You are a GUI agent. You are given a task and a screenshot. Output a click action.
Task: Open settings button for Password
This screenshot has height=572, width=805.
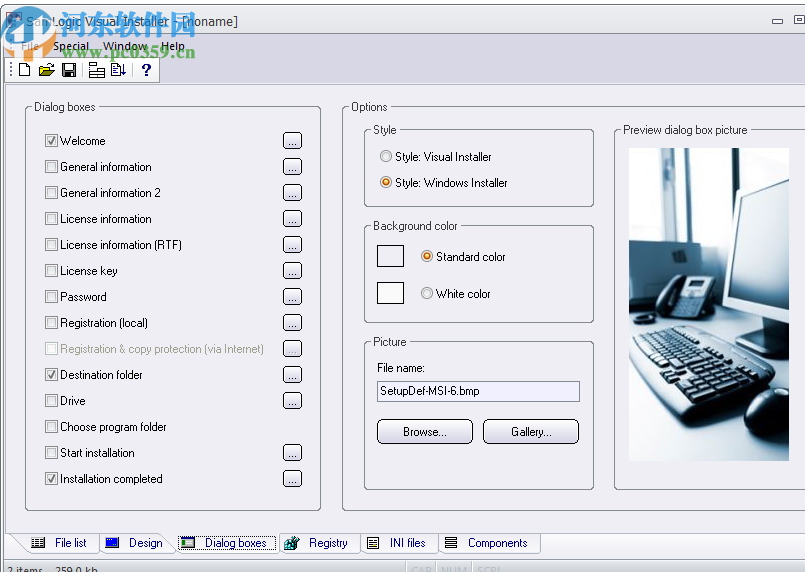292,297
